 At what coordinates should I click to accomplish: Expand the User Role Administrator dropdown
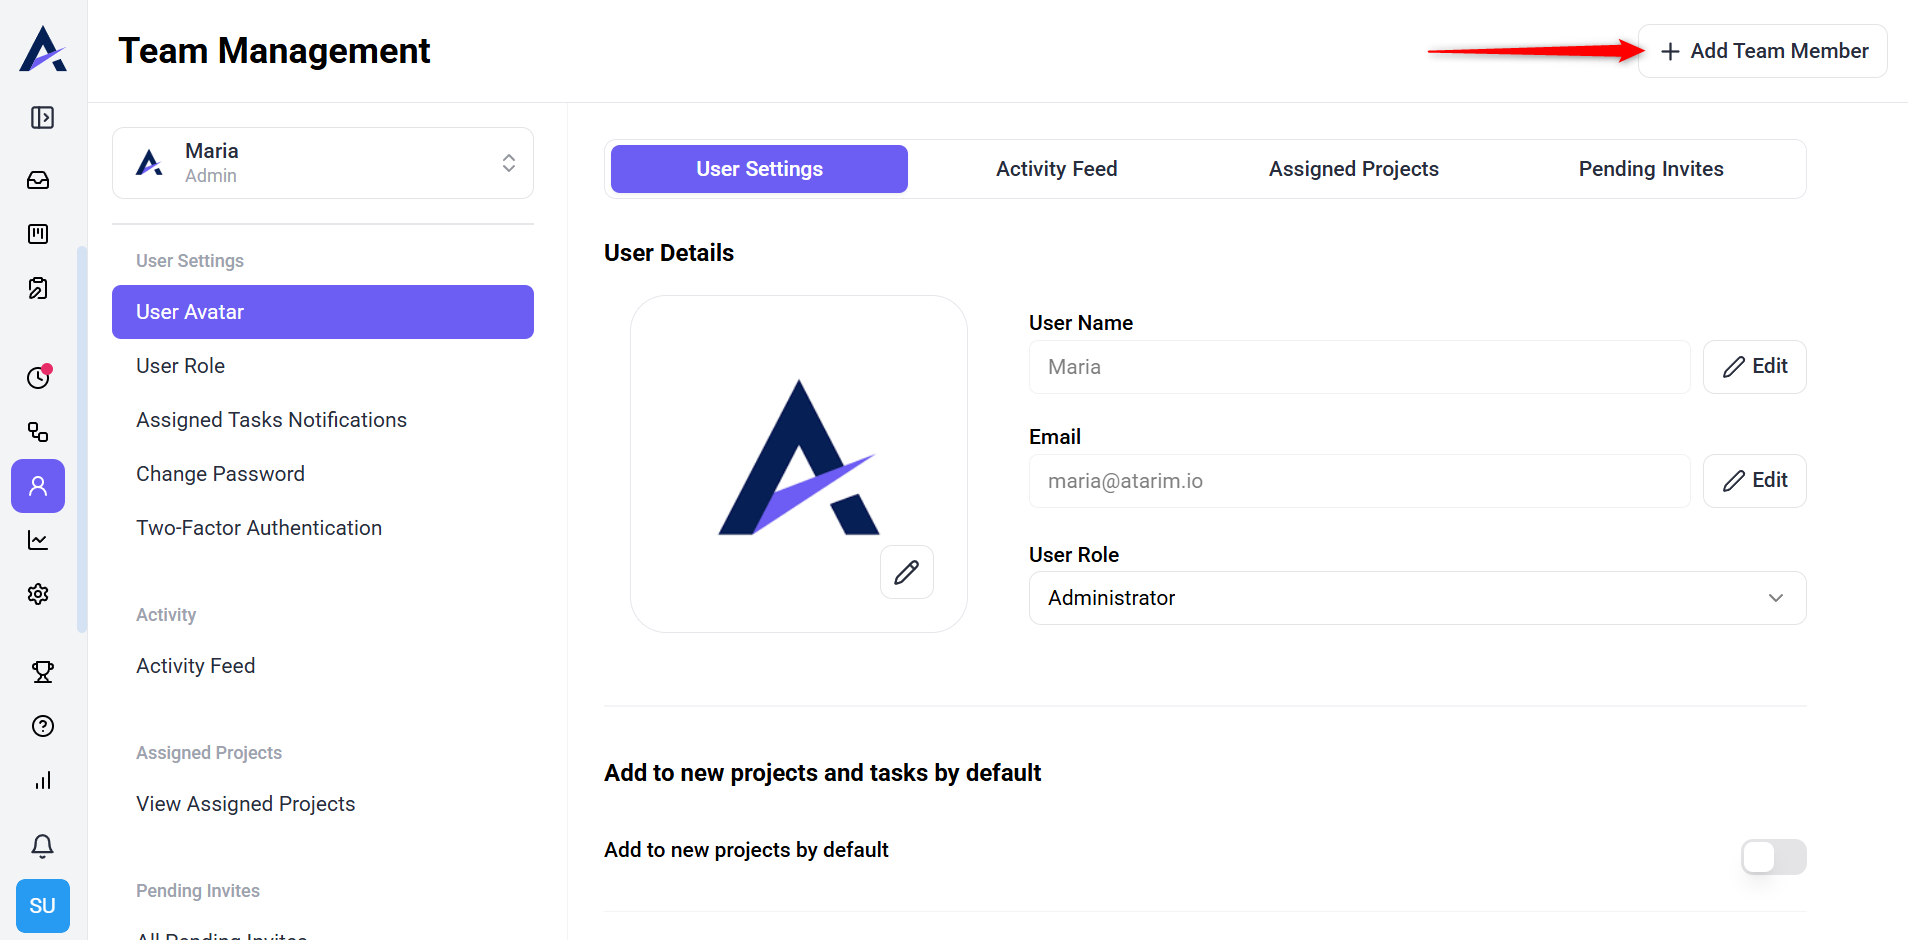(x=1416, y=598)
